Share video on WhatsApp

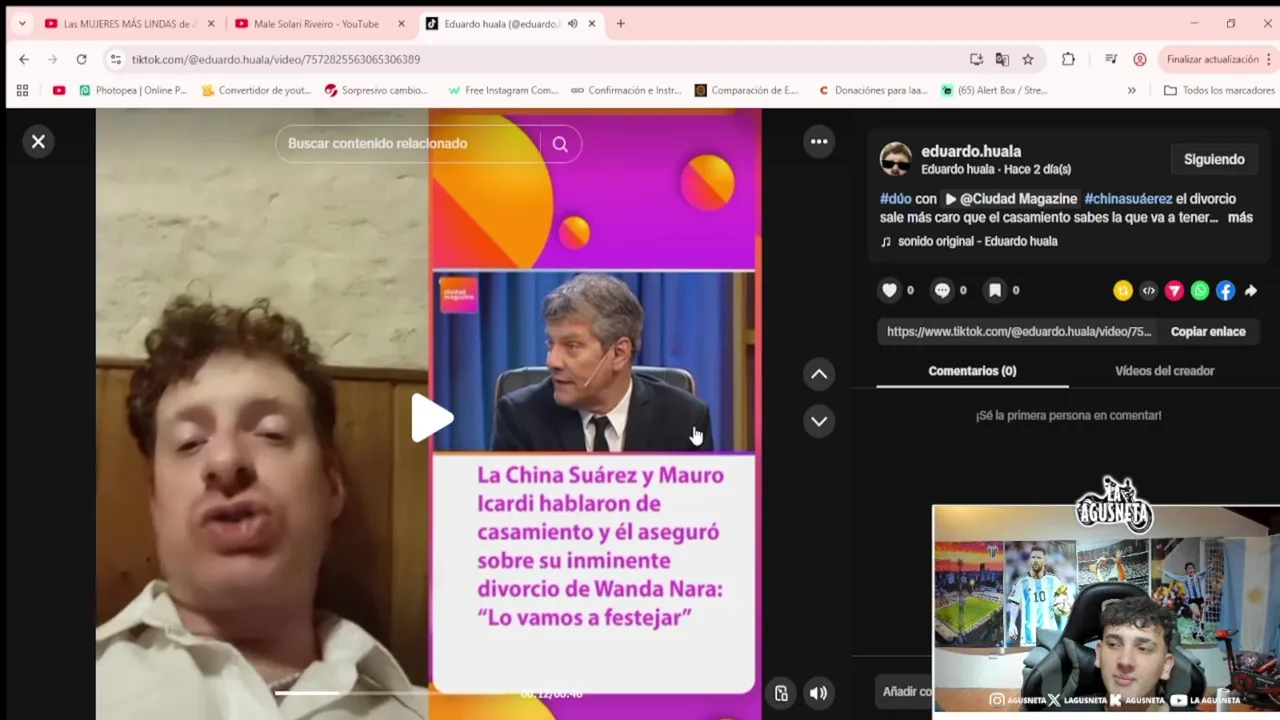[x=1200, y=291]
